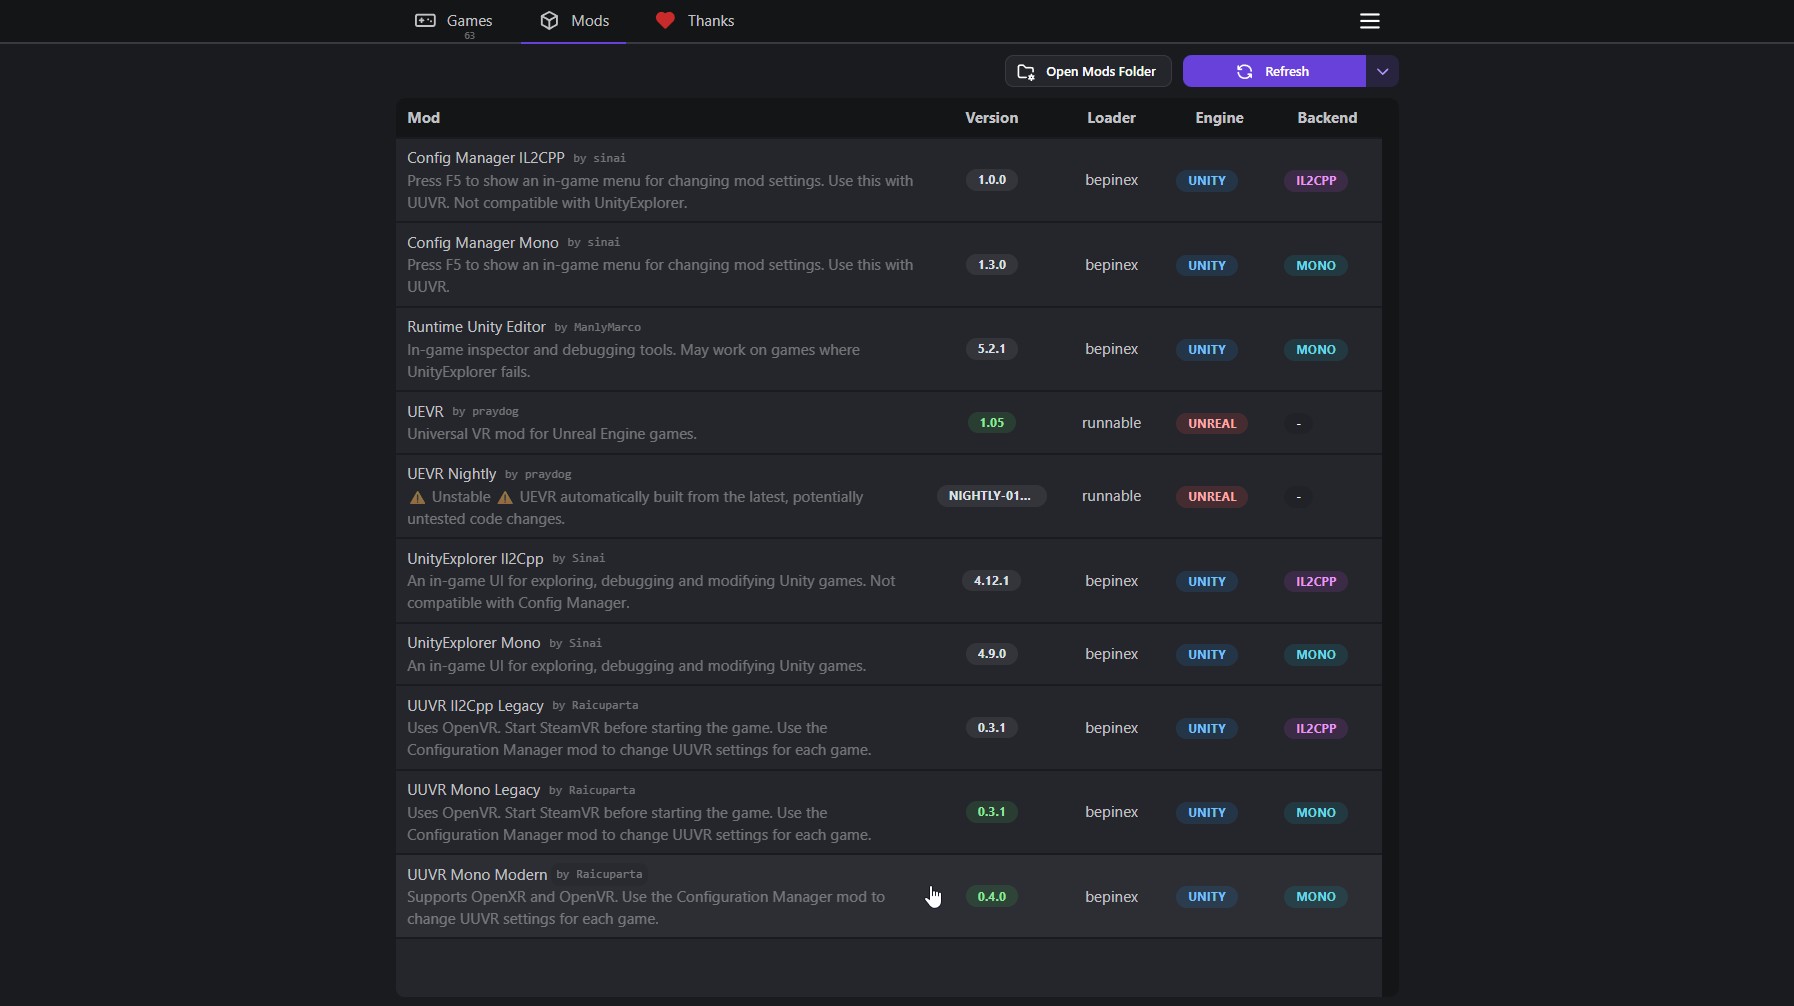
Task: Click the Mods cube icon
Action: click(549, 20)
